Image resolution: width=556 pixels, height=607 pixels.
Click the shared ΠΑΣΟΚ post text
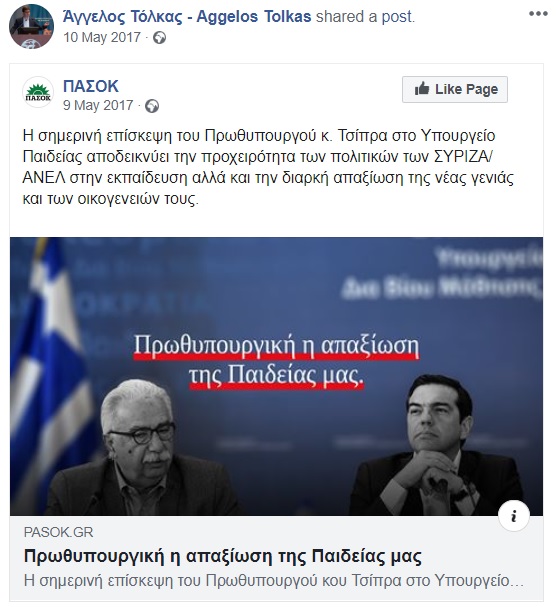coord(268,167)
